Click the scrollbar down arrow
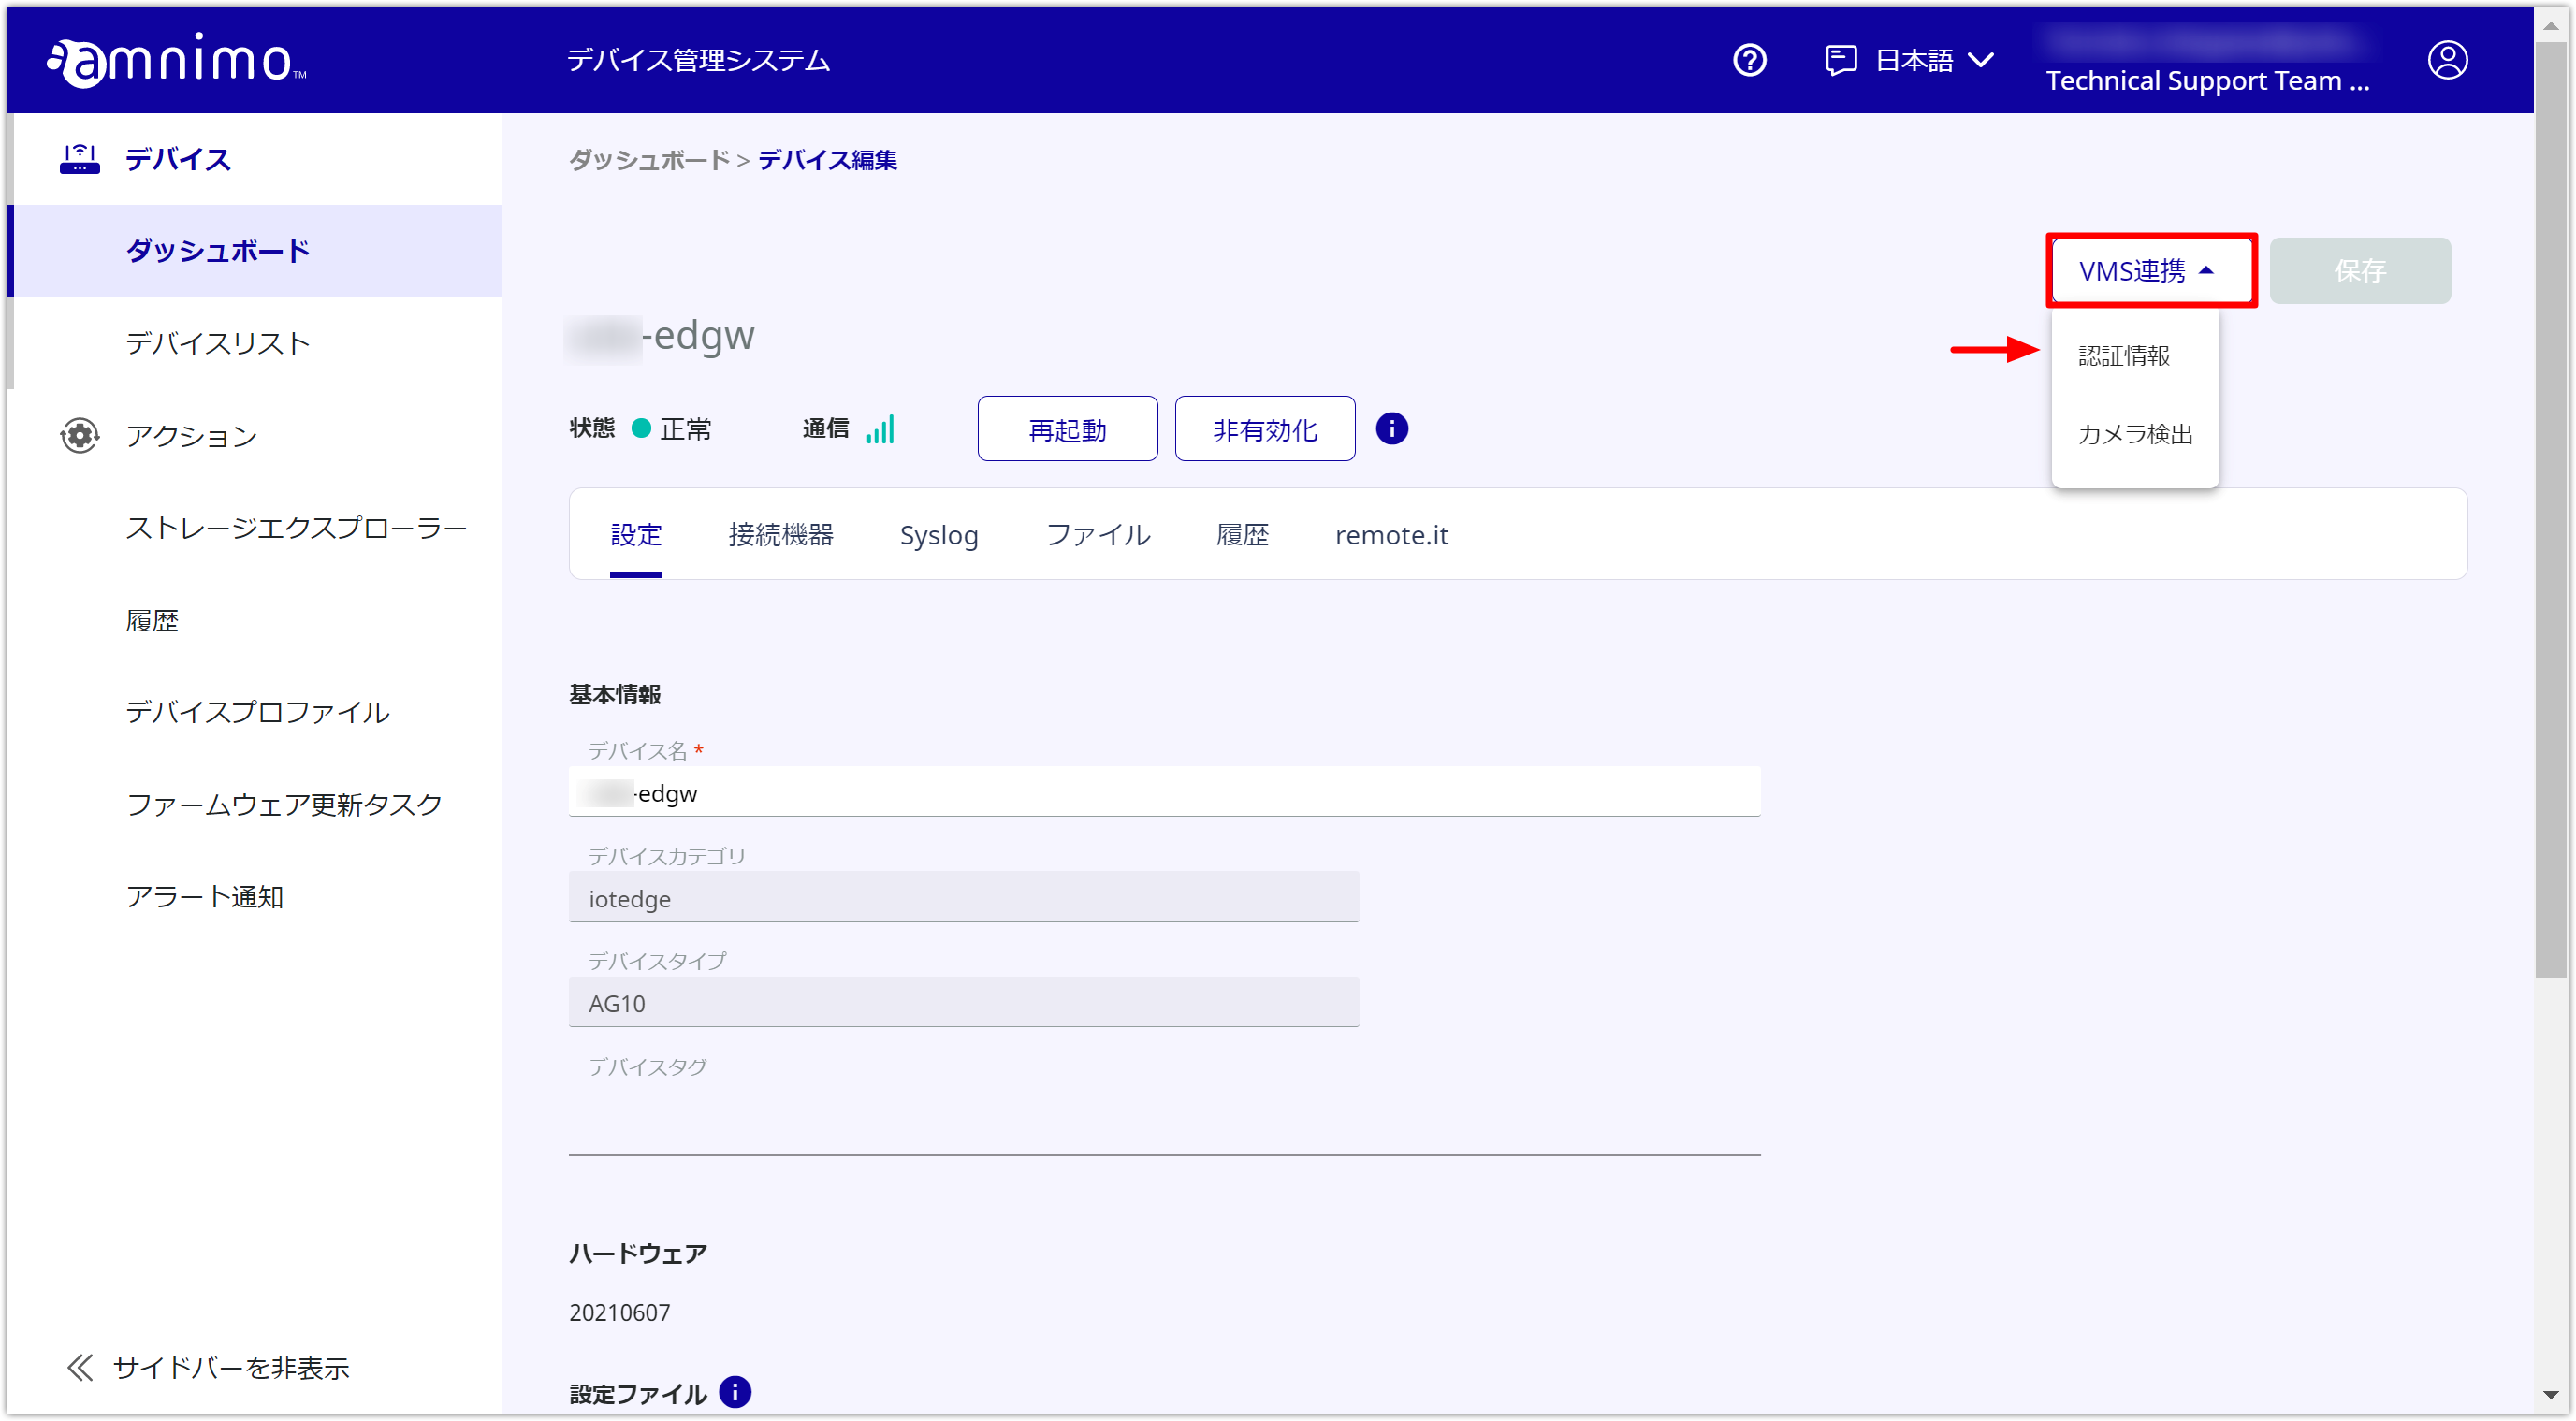Screen dimensions: 2576x1421 (x=2549, y=1394)
